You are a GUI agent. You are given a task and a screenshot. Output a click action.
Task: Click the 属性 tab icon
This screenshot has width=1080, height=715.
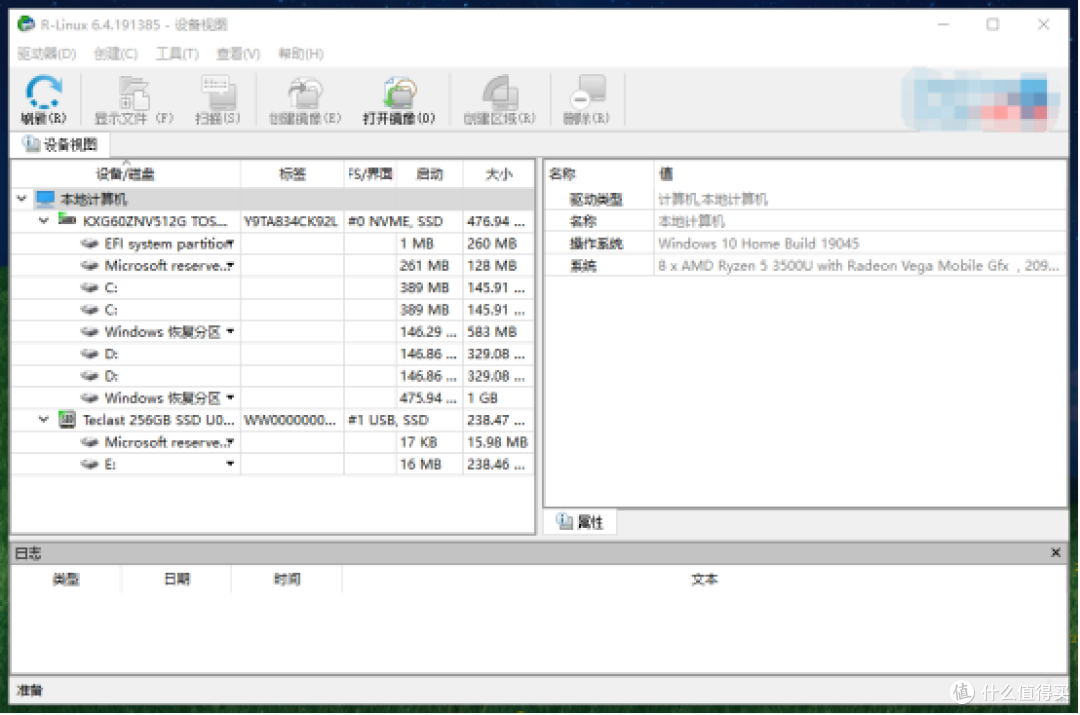[x=565, y=521]
